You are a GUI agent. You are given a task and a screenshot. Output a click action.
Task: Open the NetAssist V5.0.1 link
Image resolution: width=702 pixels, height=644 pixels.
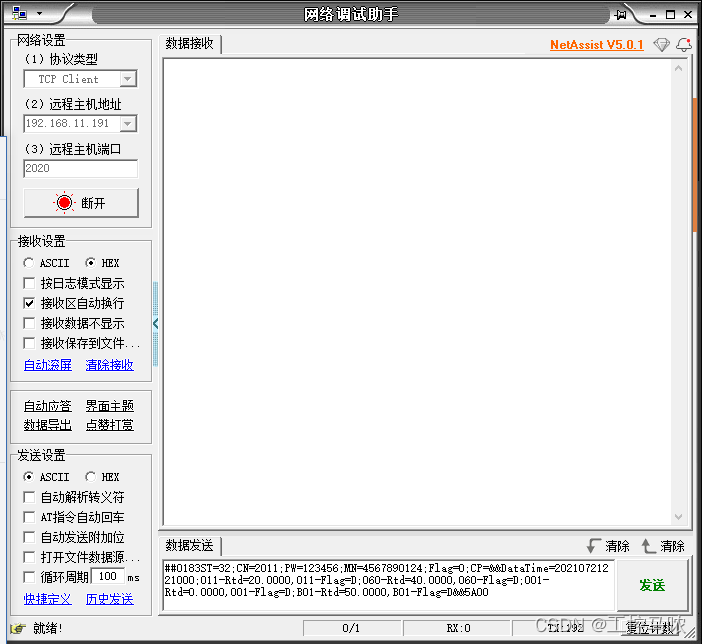pos(597,45)
